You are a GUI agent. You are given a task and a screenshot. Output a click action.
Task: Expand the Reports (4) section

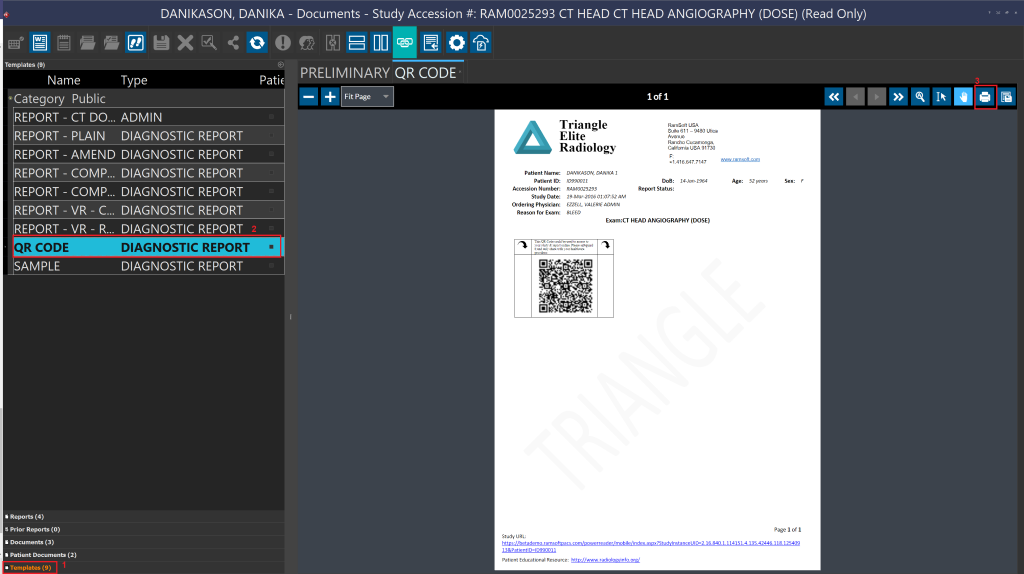coord(27,517)
